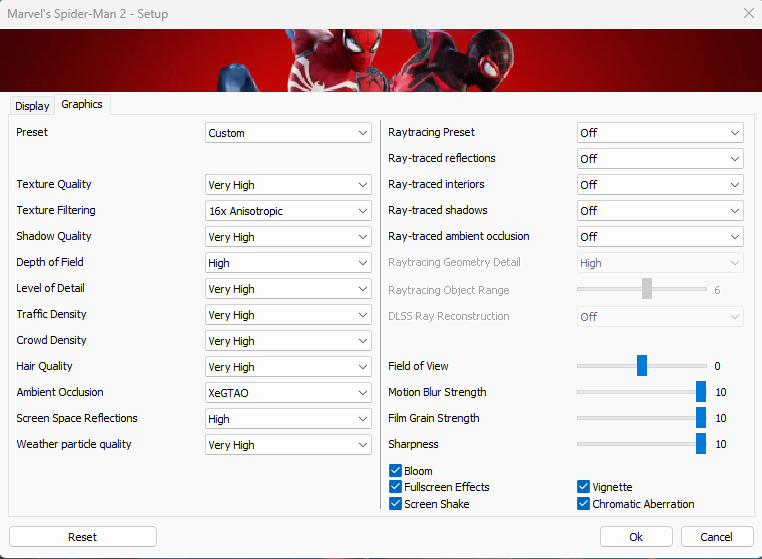Open the Crowd Density dropdown

tap(288, 341)
